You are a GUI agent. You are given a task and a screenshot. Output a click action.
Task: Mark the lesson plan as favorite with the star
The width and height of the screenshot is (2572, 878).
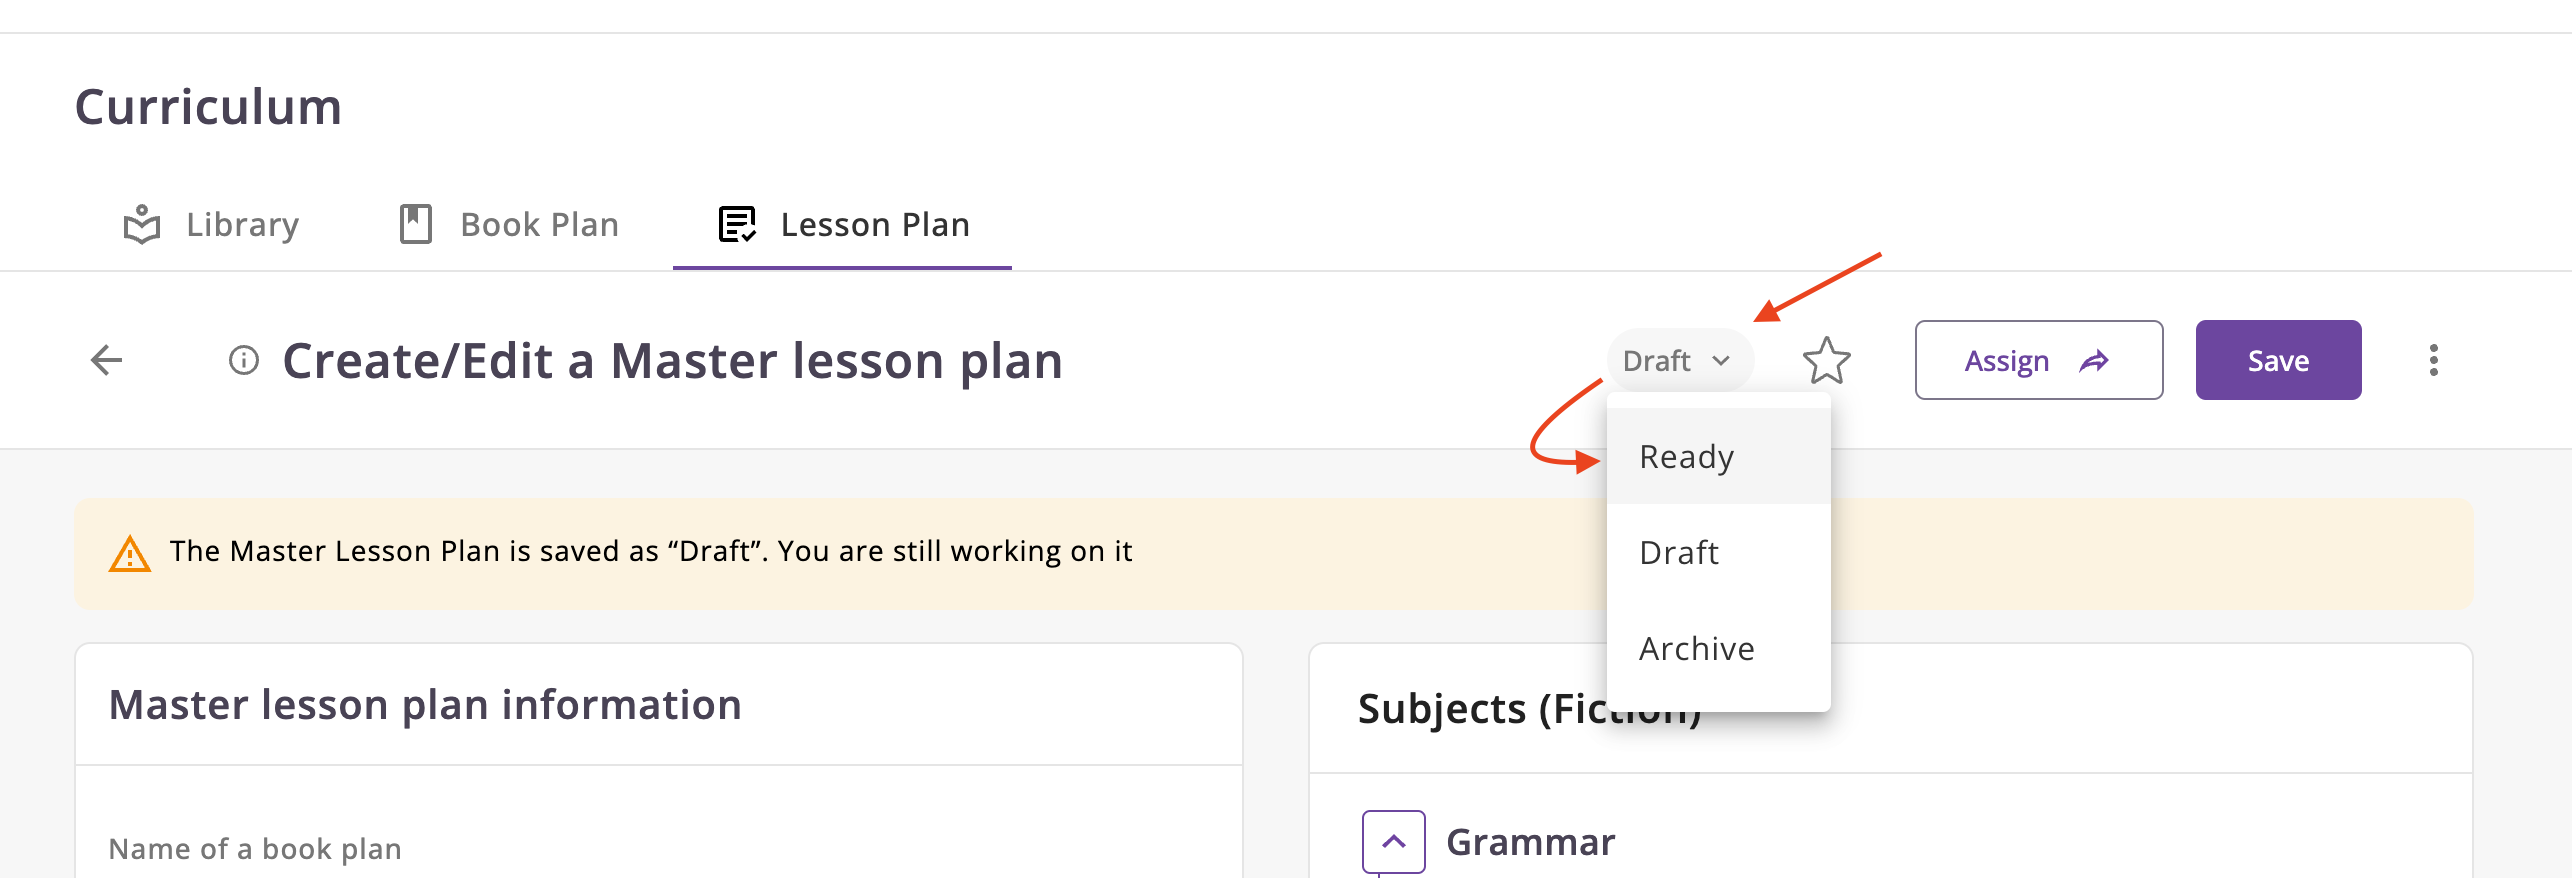click(1826, 361)
